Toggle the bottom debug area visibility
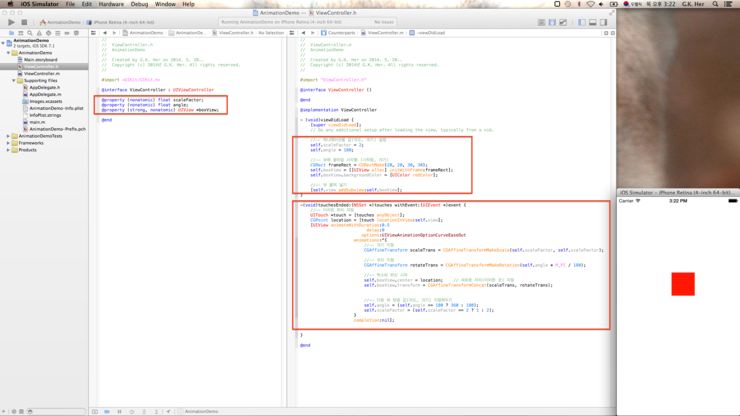This screenshot has width=740, height=416. click(x=593, y=22)
